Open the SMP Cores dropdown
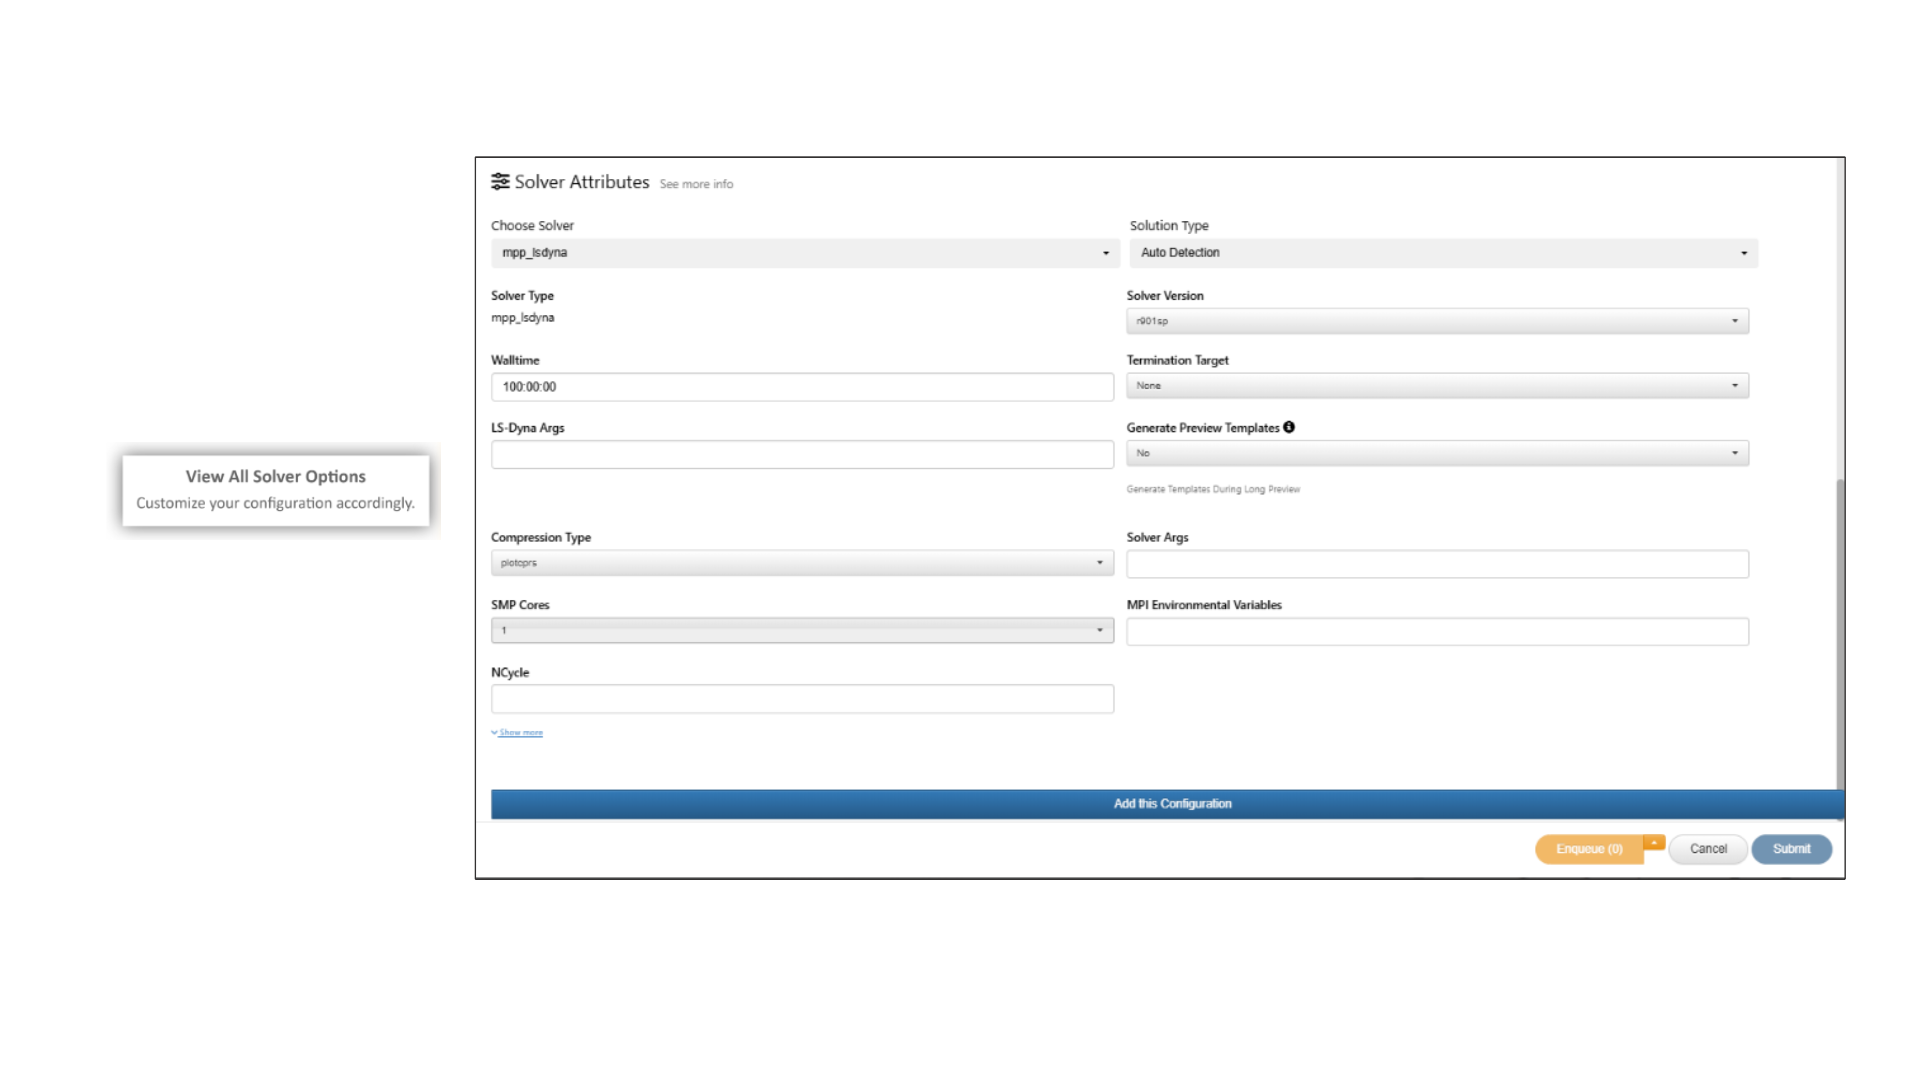 802,630
